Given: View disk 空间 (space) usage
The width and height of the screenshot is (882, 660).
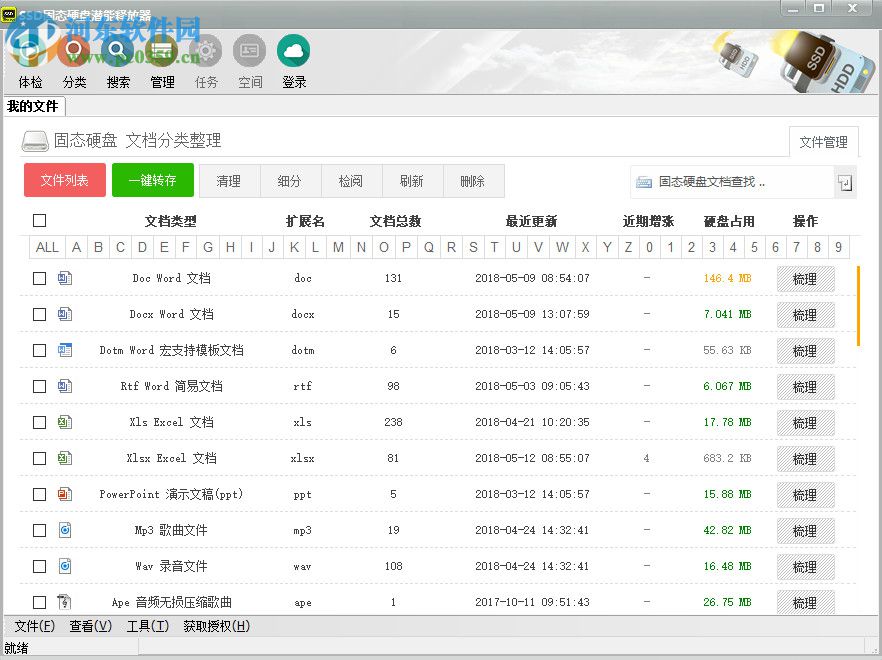Looking at the screenshot, I should pos(249,60).
